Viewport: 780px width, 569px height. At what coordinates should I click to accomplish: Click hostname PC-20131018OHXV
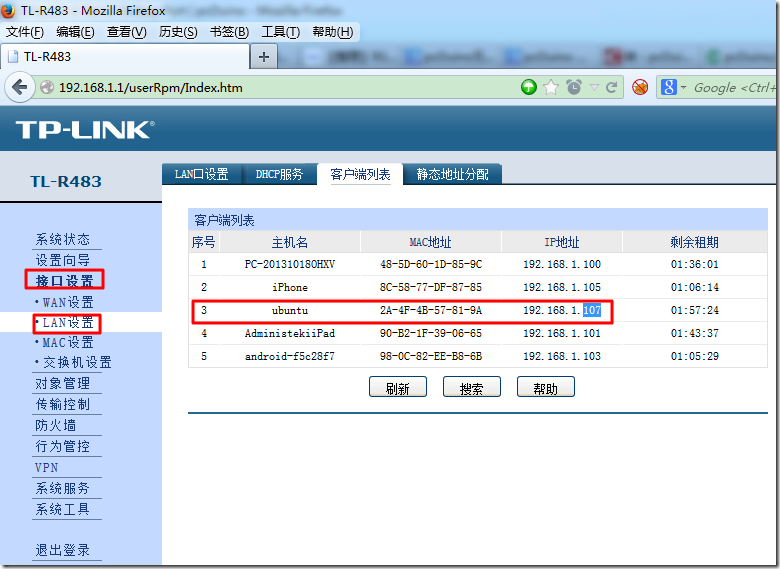(290, 264)
